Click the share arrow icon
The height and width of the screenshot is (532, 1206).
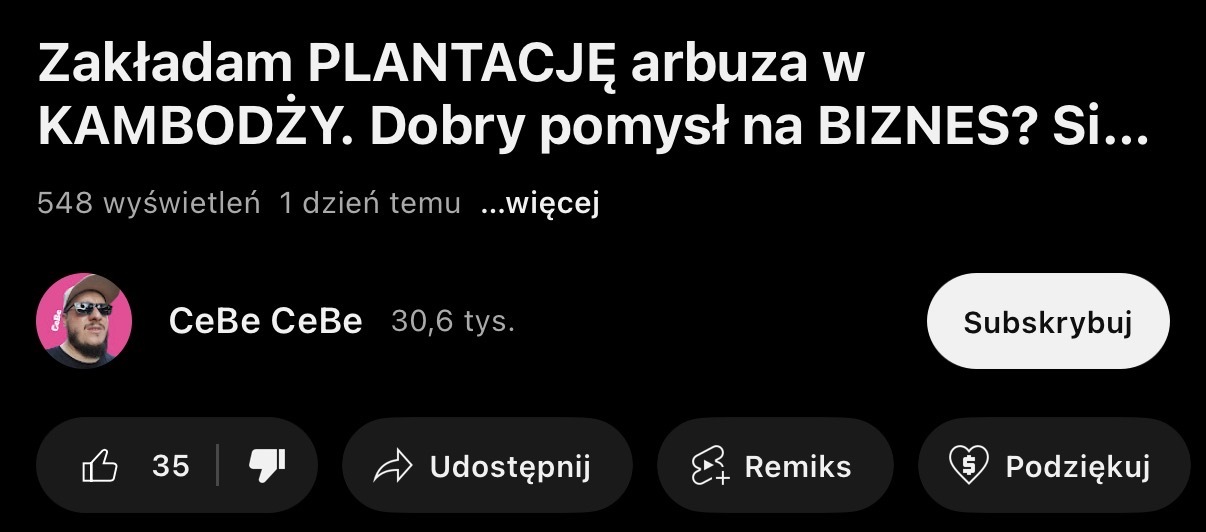[392, 467]
